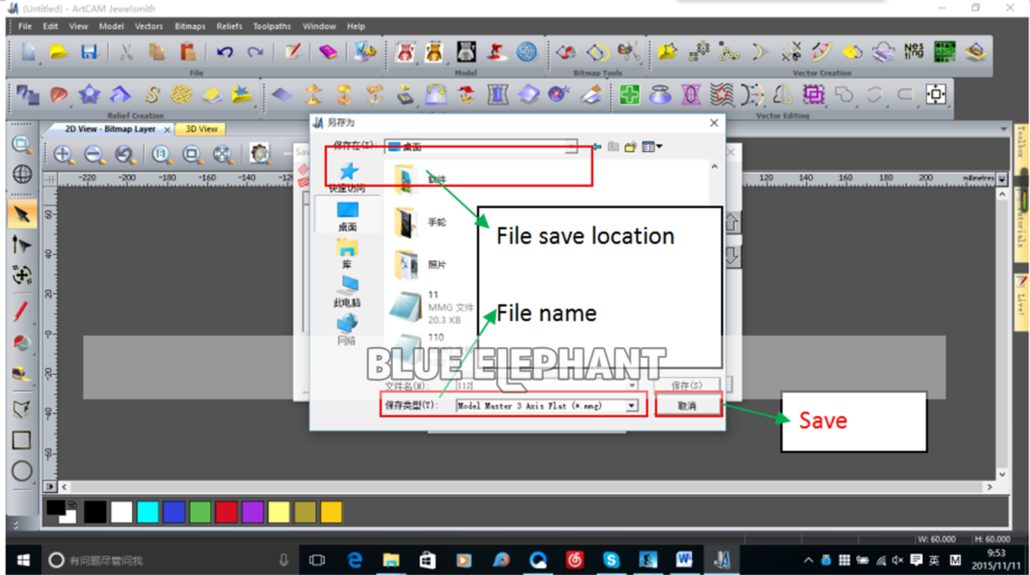Click the Transform Vectors move icon
The width and height of the screenshot is (1030, 575).
click(x=22, y=275)
